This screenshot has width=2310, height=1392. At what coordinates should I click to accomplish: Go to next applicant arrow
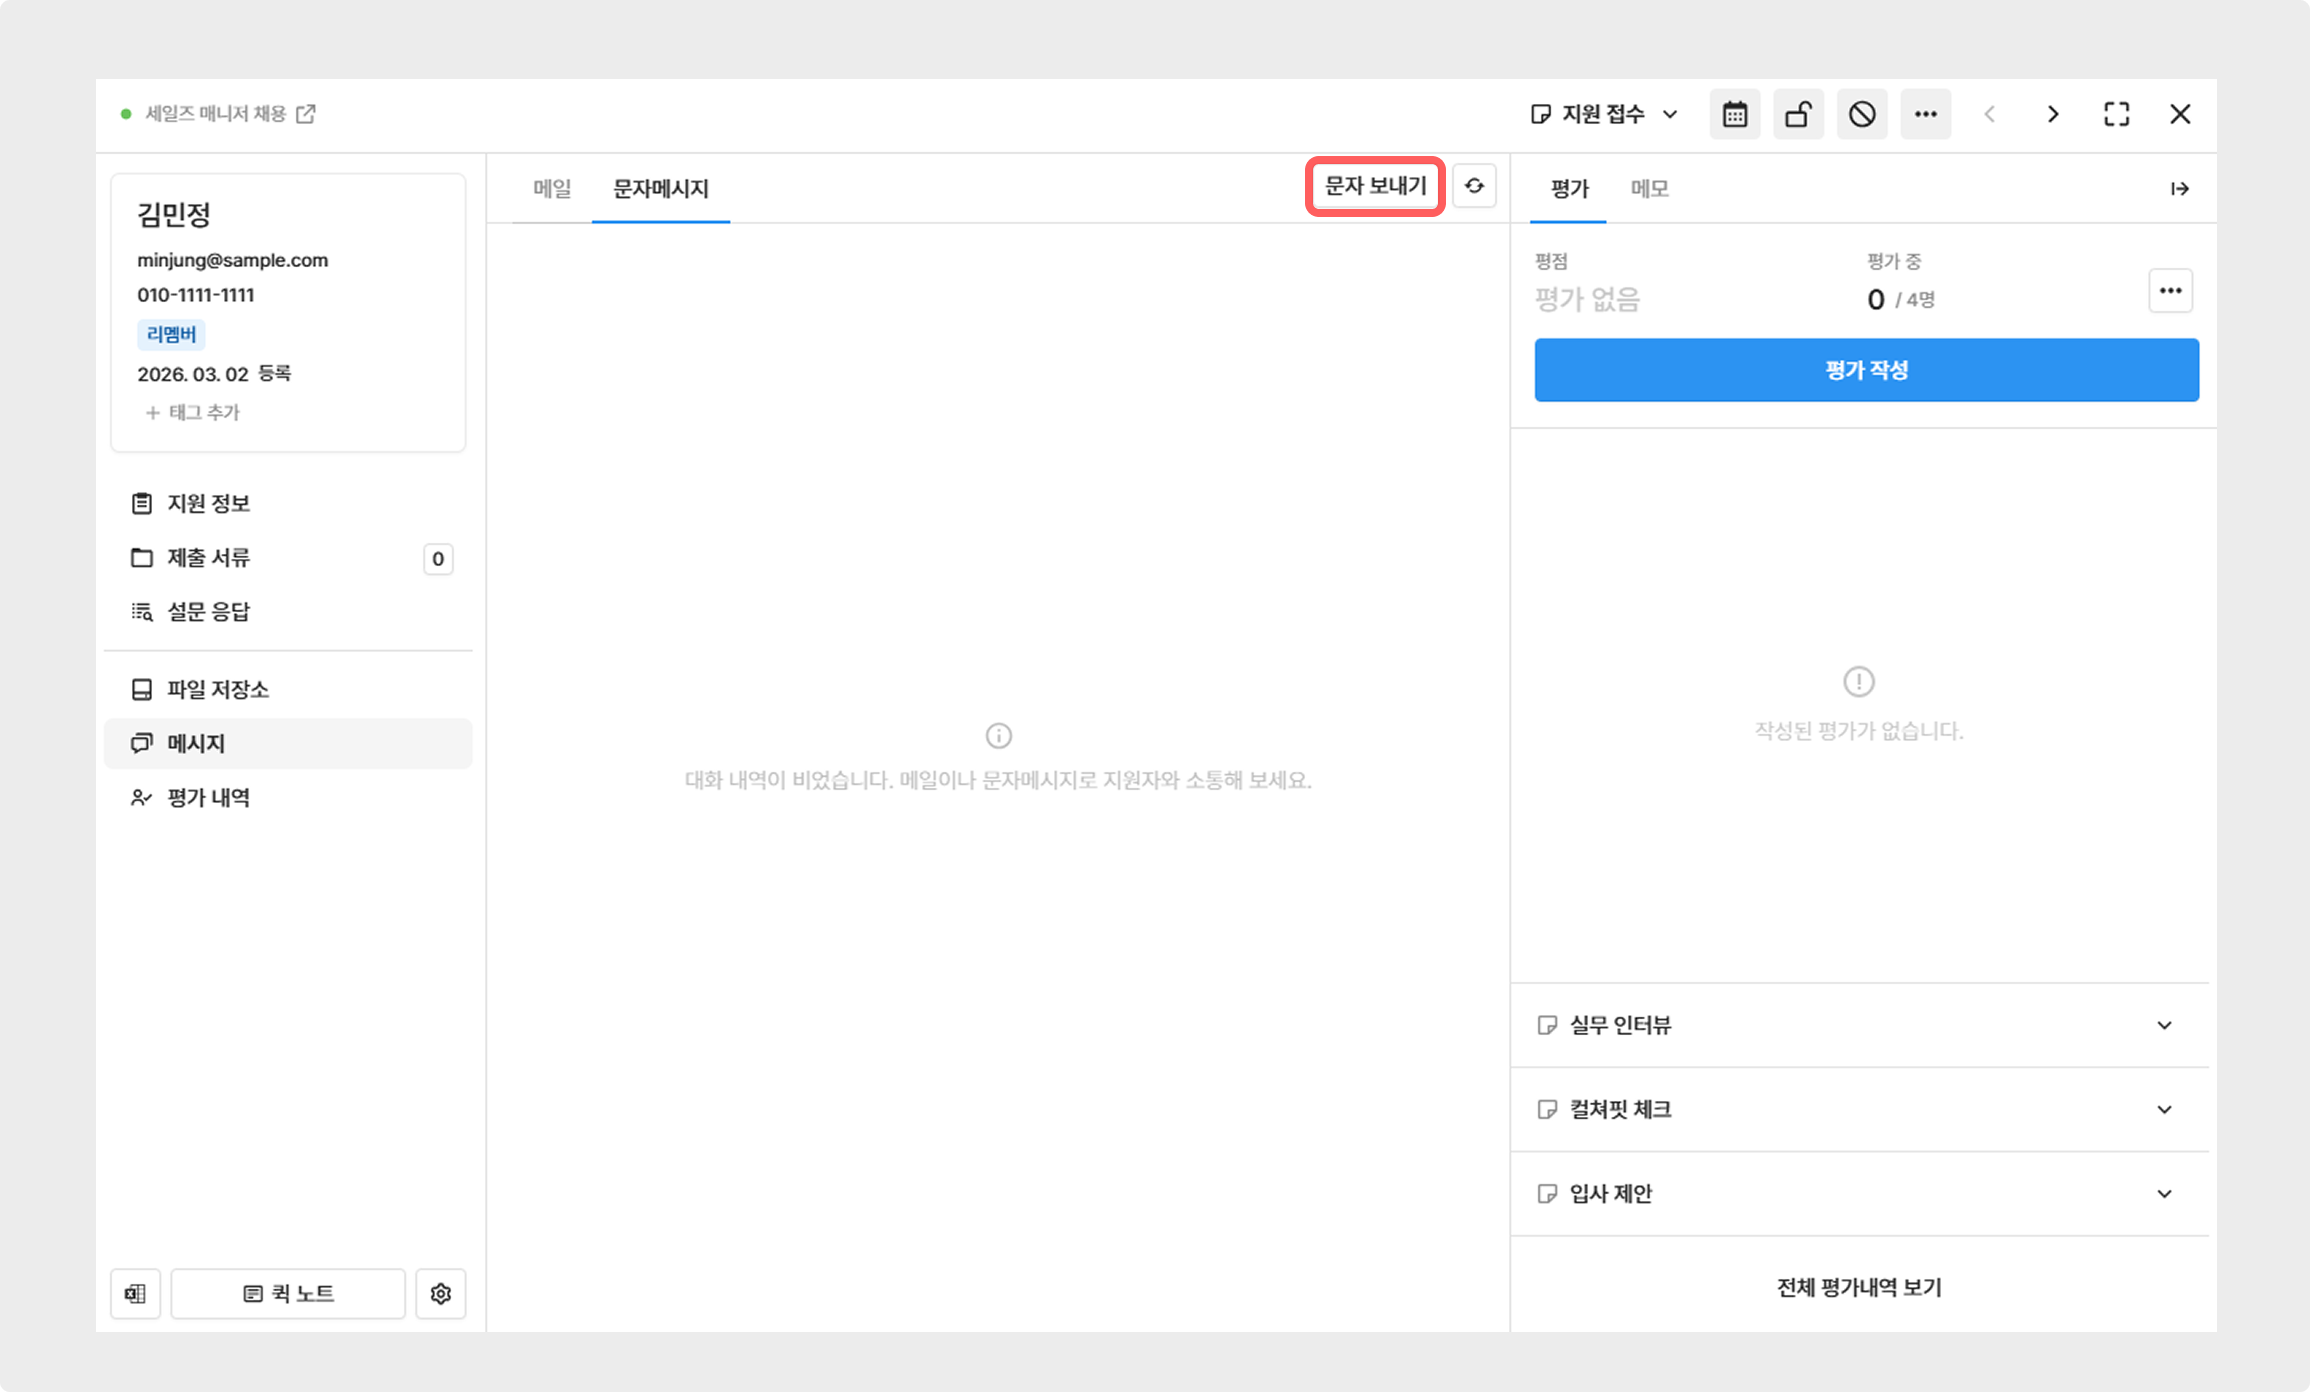2053,114
